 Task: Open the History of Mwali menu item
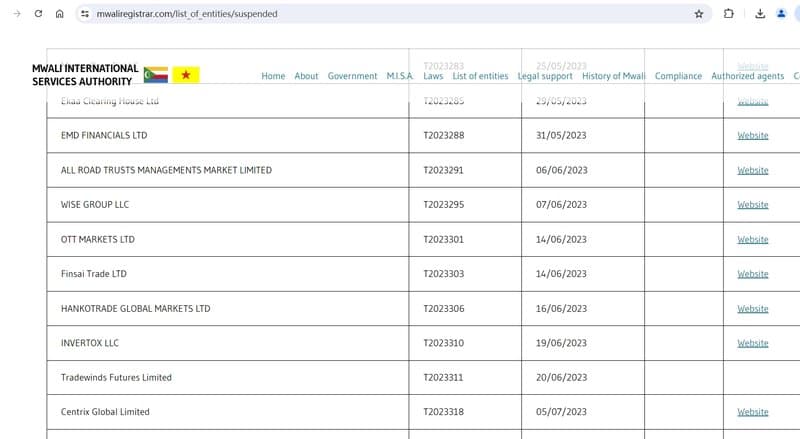click(614, 76)
